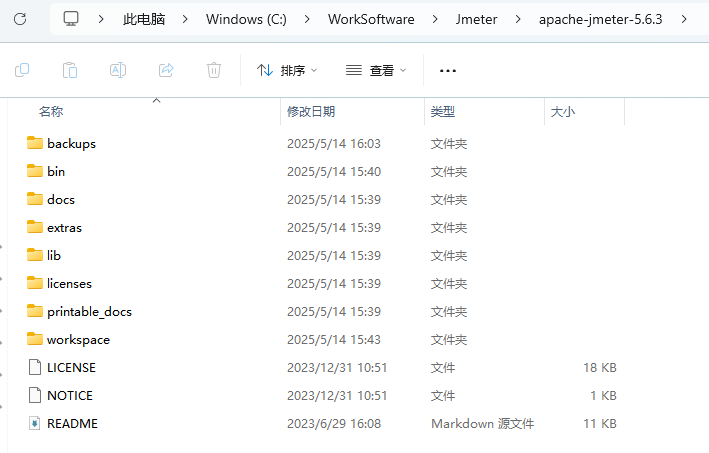Open the 查看 view dropdown
Viewport: 709px width, 453px height.
click(376, 71)
